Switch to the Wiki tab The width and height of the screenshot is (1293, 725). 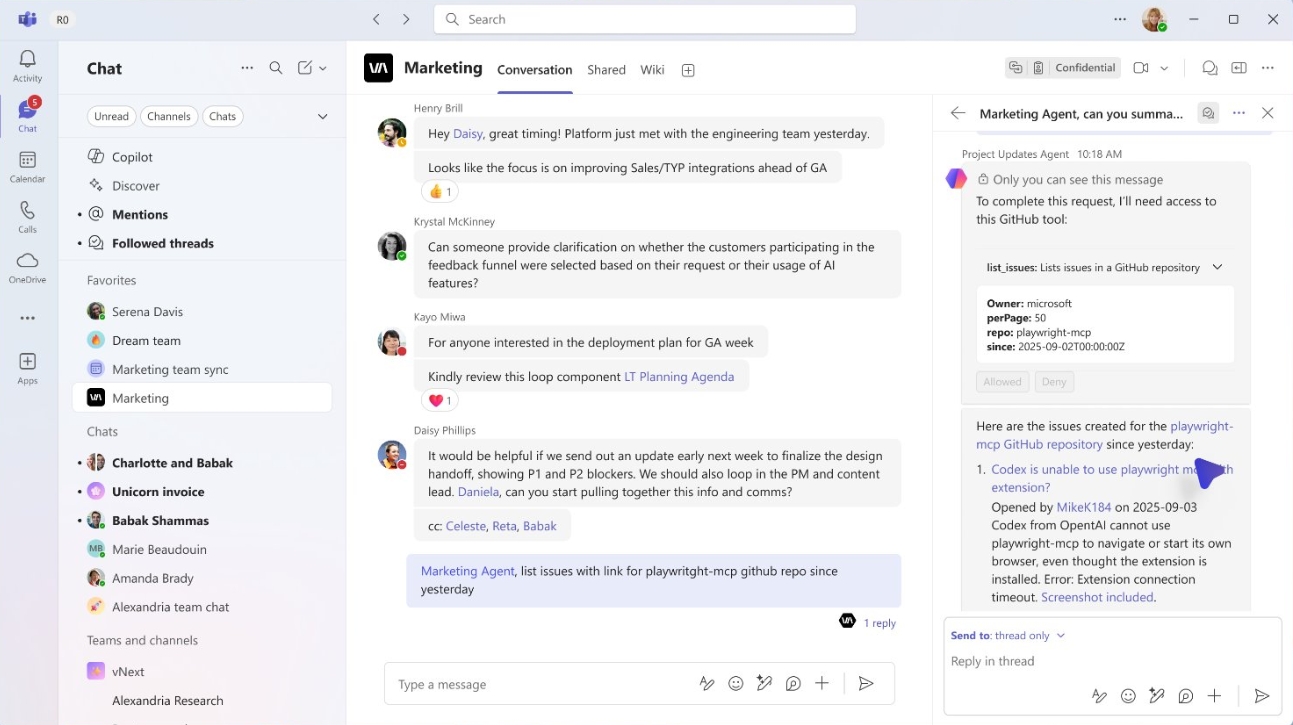(x=653, y=70)
